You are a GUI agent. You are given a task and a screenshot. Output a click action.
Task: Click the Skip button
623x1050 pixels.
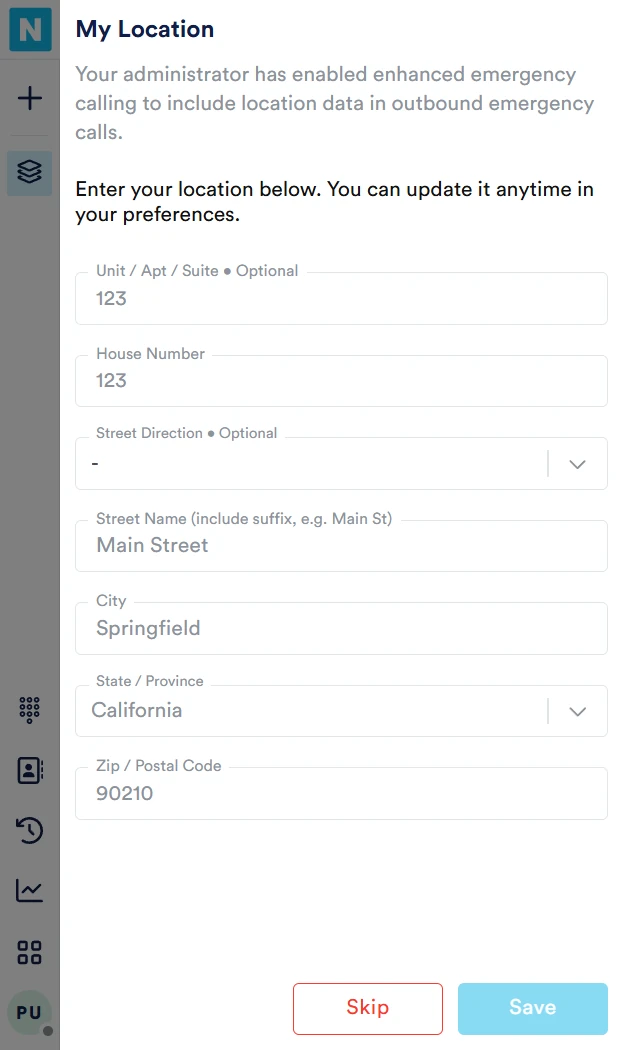click(367, 1008)
